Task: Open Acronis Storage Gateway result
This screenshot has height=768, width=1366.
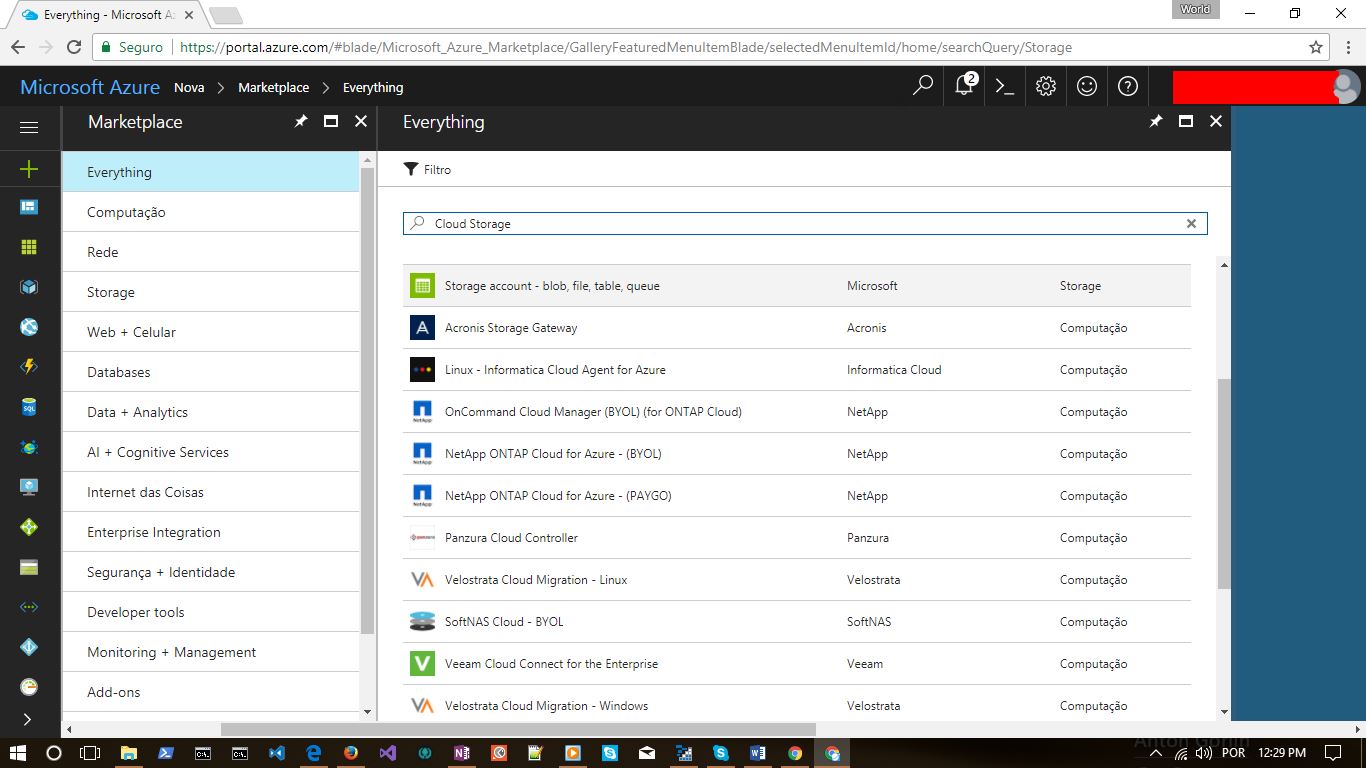Action: coord(797,328)
